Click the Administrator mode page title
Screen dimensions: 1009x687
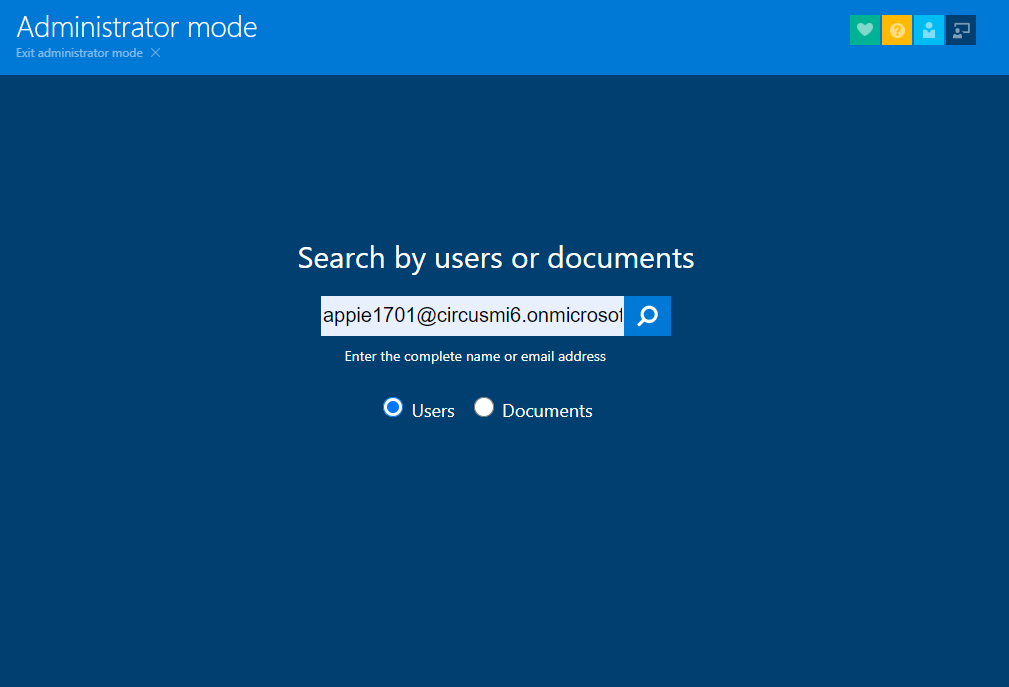tap(137, 27)
